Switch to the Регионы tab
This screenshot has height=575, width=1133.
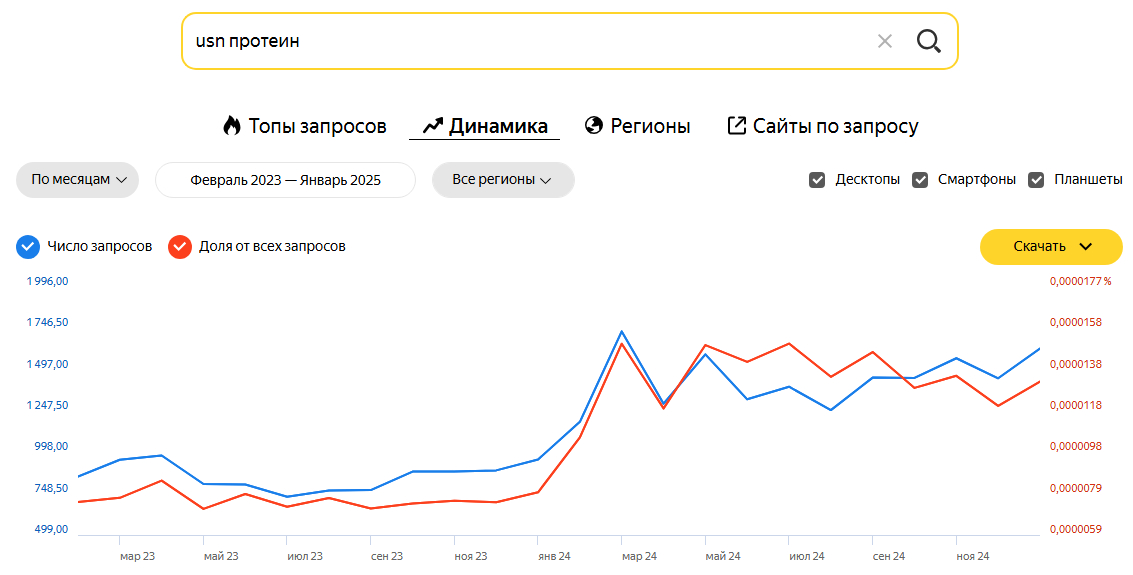(650, 126)
